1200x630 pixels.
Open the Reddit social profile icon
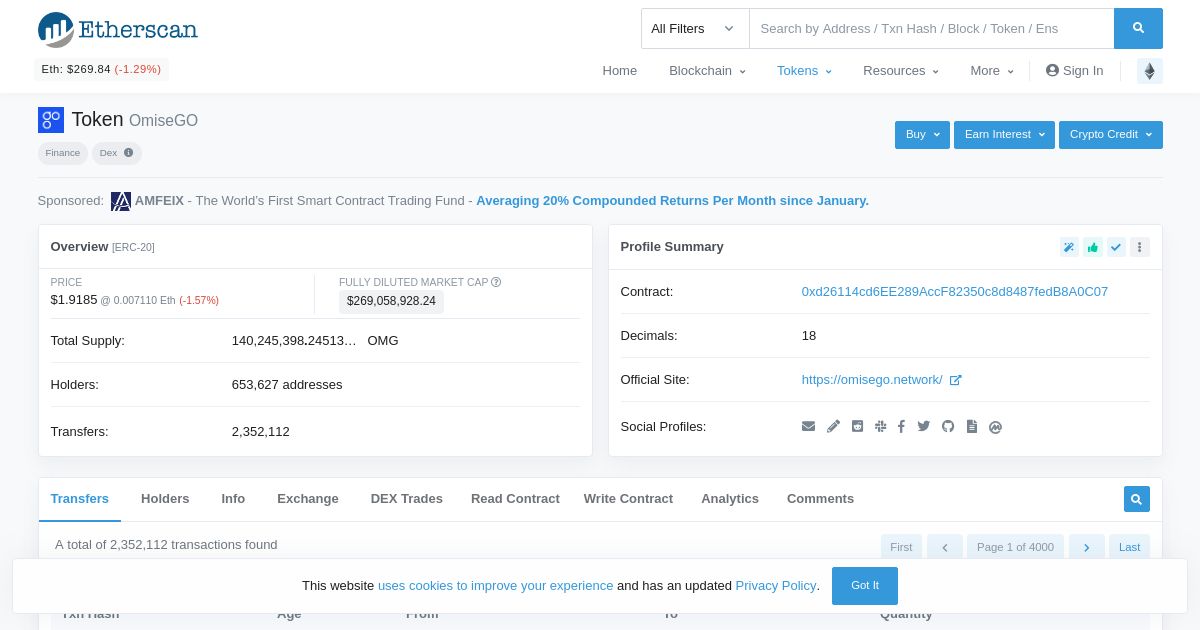click(x=857, y=427)
